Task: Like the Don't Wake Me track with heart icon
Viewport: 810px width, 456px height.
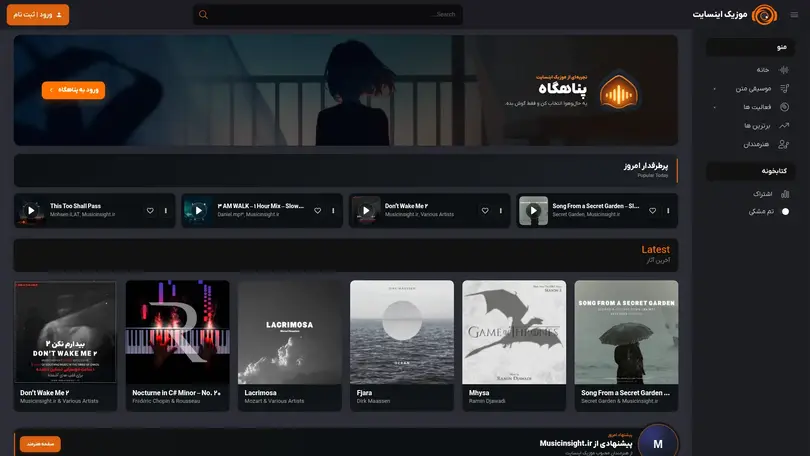Action: 485,210
